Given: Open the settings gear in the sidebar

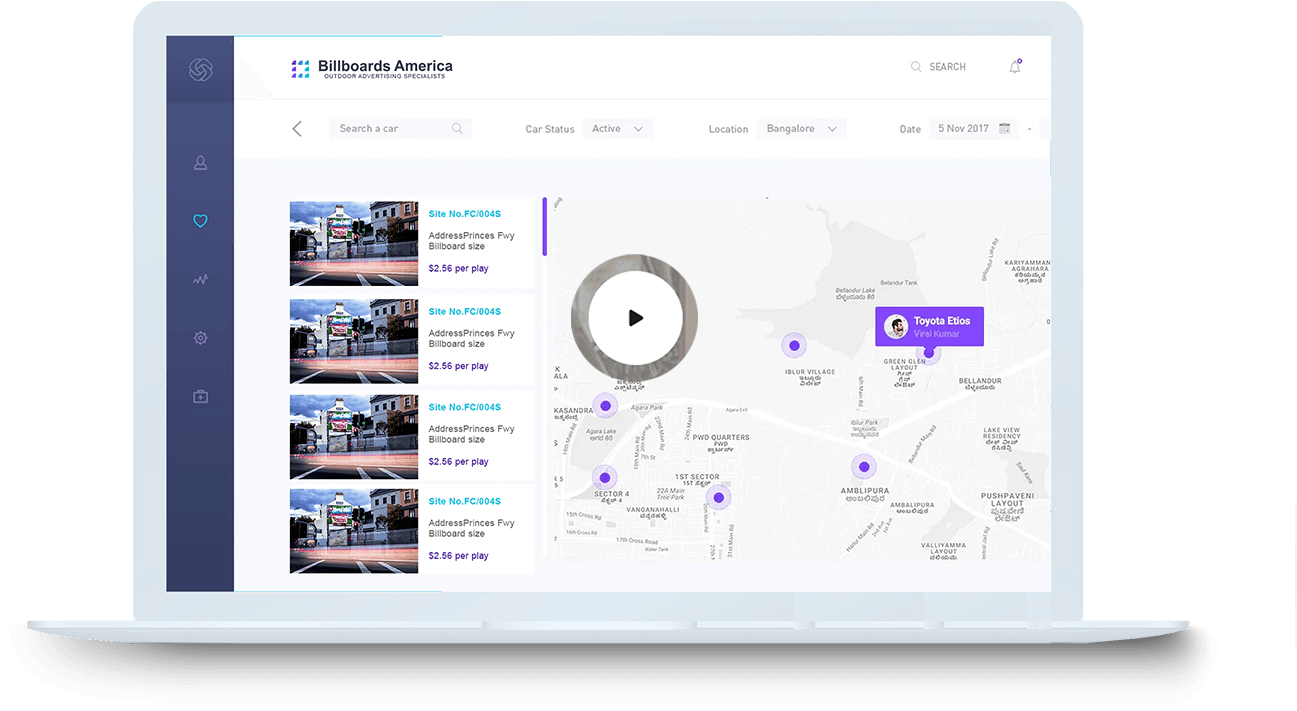Looking at the screenshot, I should point(200,338).
